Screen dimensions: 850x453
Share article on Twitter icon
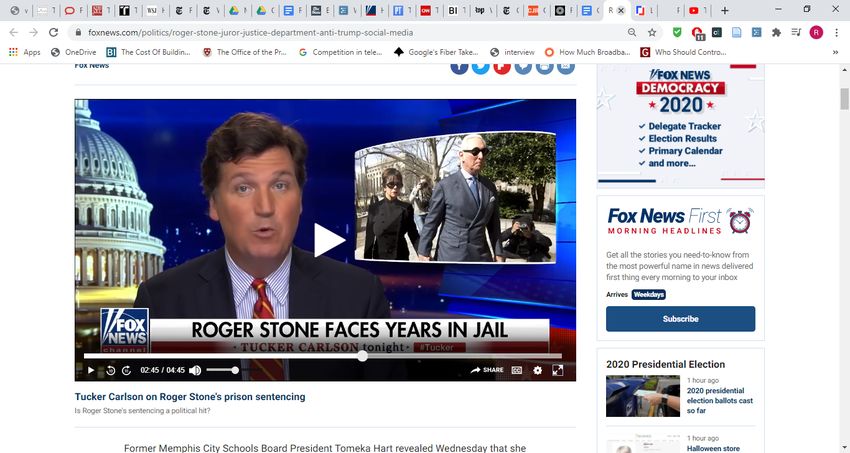click(x=480, y=68)
